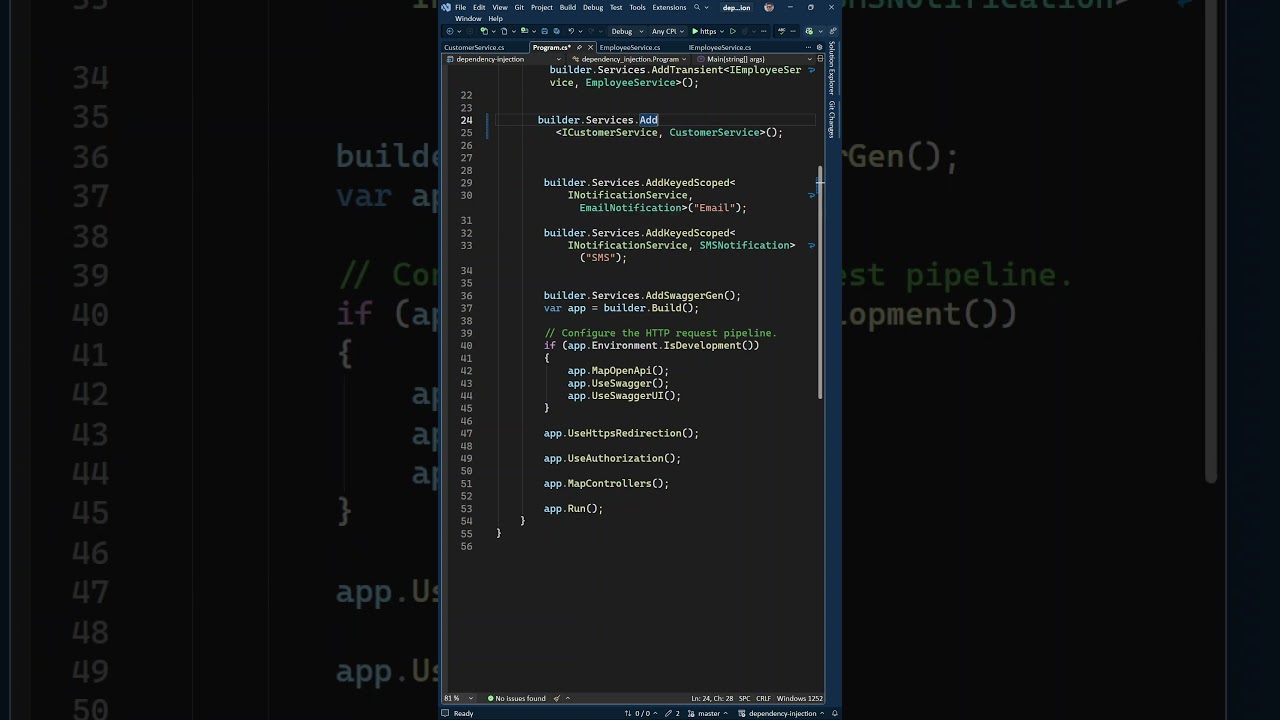This screenshot has height=720, width=1280.
Task: Open the File menu
Action: (460, 7)
